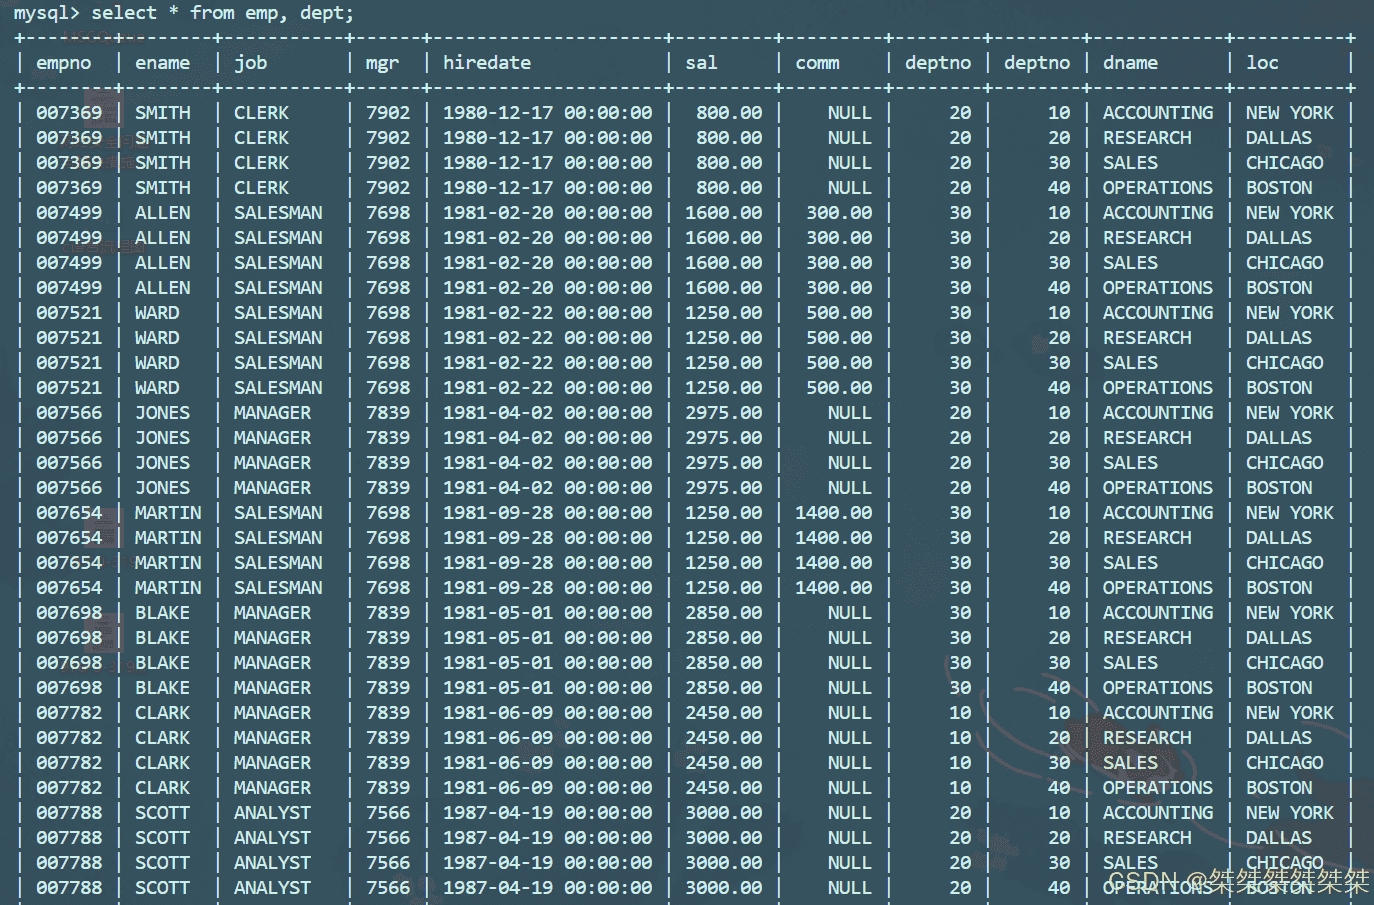1374x905 pixels.
Task: Select empno "007521" in the WARD–OPERATIONS row
Action: pyautogui.click(x=69, y=388)
